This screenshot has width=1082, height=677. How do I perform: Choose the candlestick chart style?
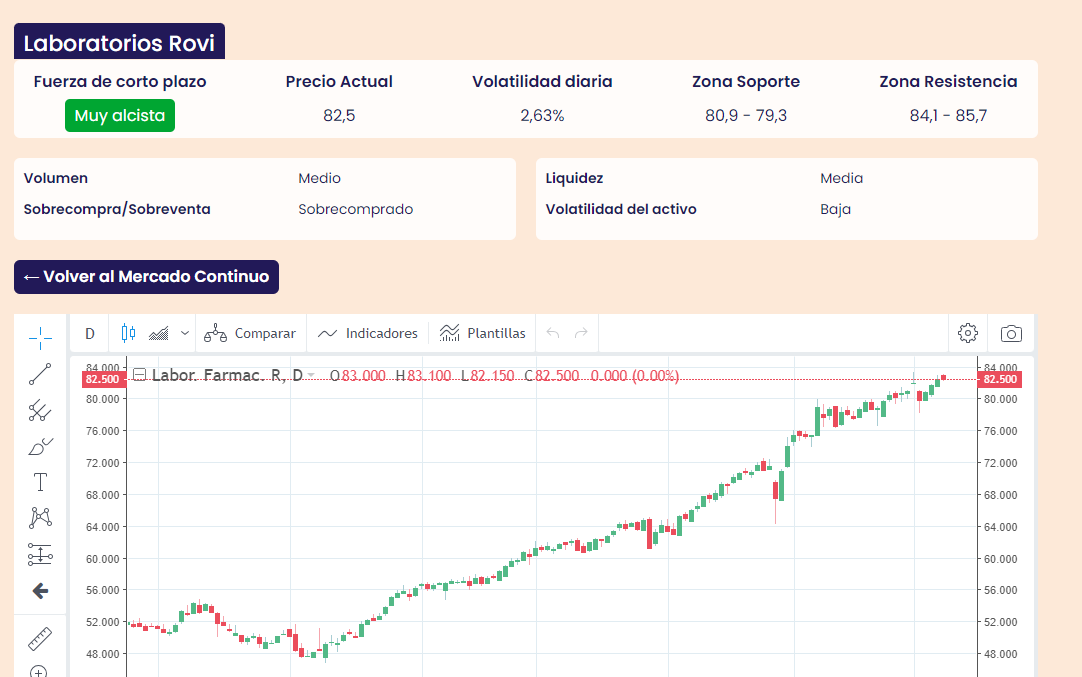(128, 333)
